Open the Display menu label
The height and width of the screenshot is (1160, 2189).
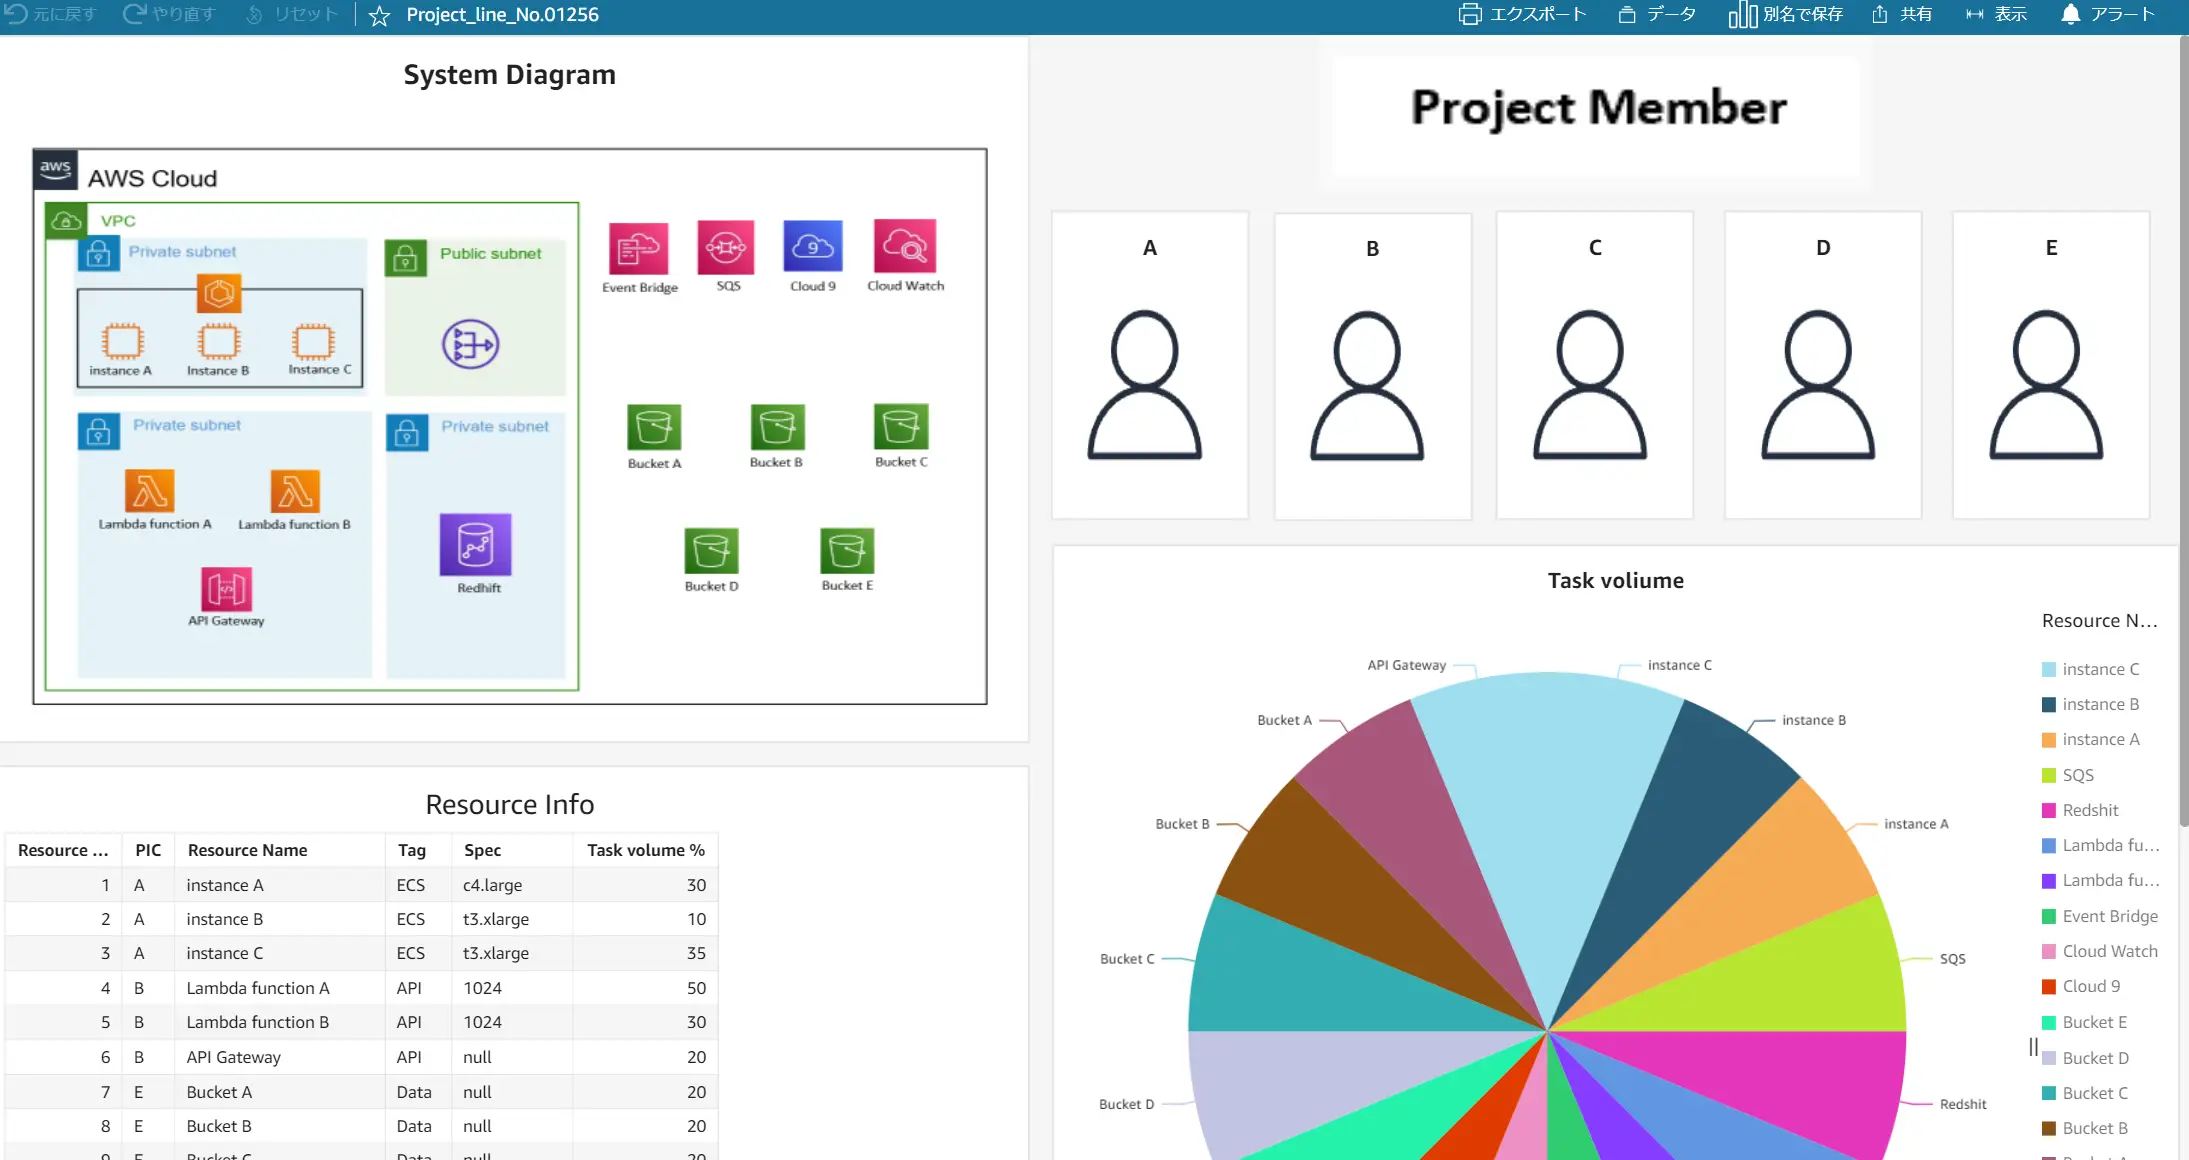tap(2011, 14)
